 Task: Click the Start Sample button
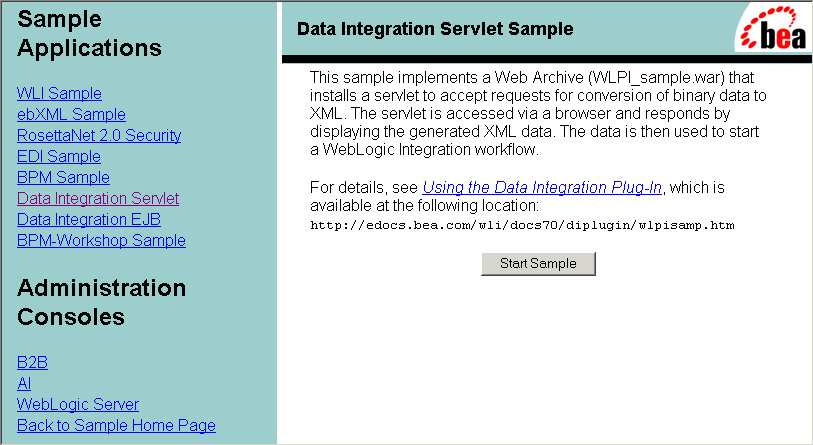click(538, 263)
